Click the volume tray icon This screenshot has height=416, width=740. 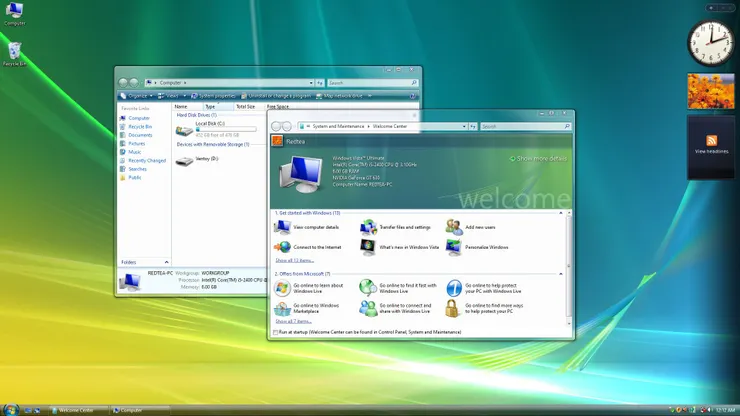pyautogui.click(x=709, y=410)
